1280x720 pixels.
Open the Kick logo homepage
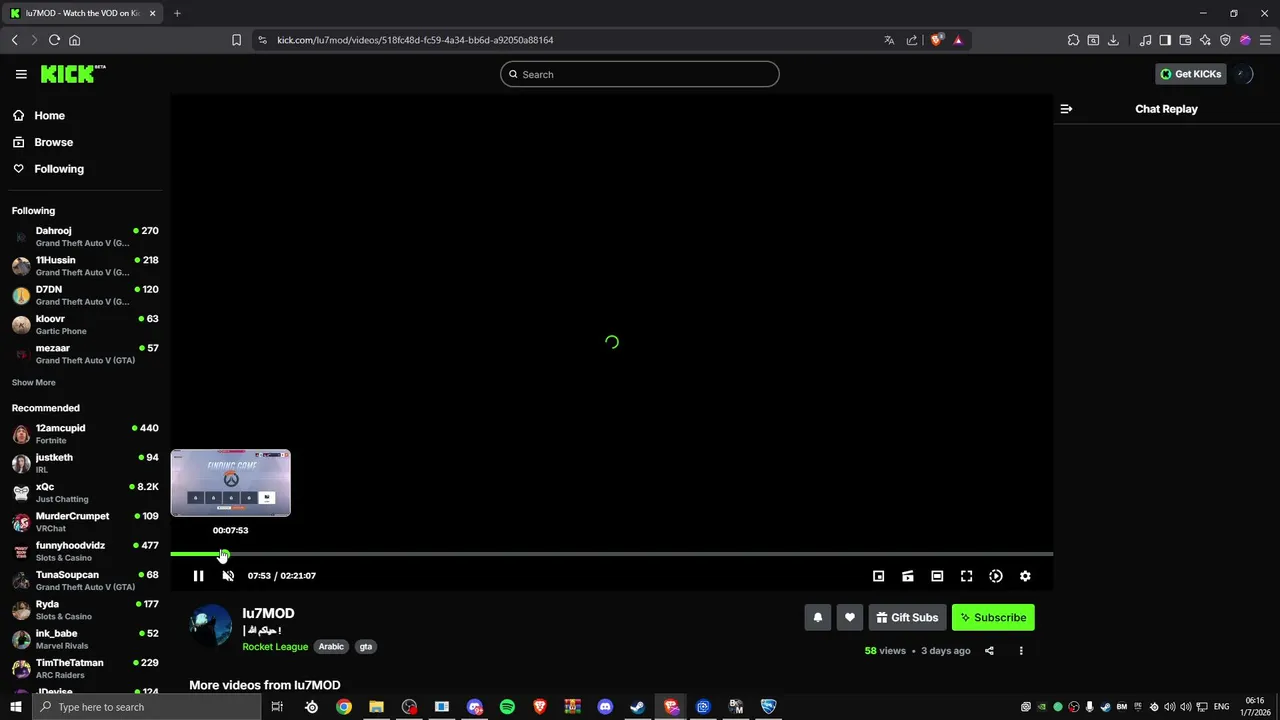(72, 74)
